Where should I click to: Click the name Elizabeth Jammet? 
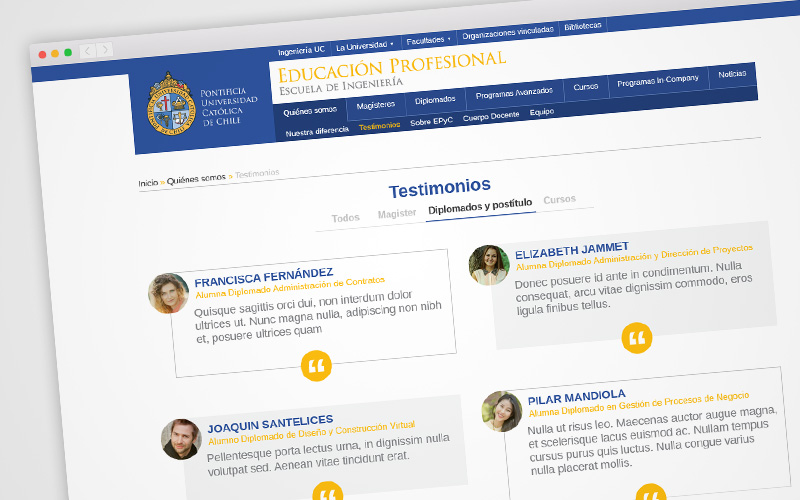pyautogui.click(x=572, y=251)
